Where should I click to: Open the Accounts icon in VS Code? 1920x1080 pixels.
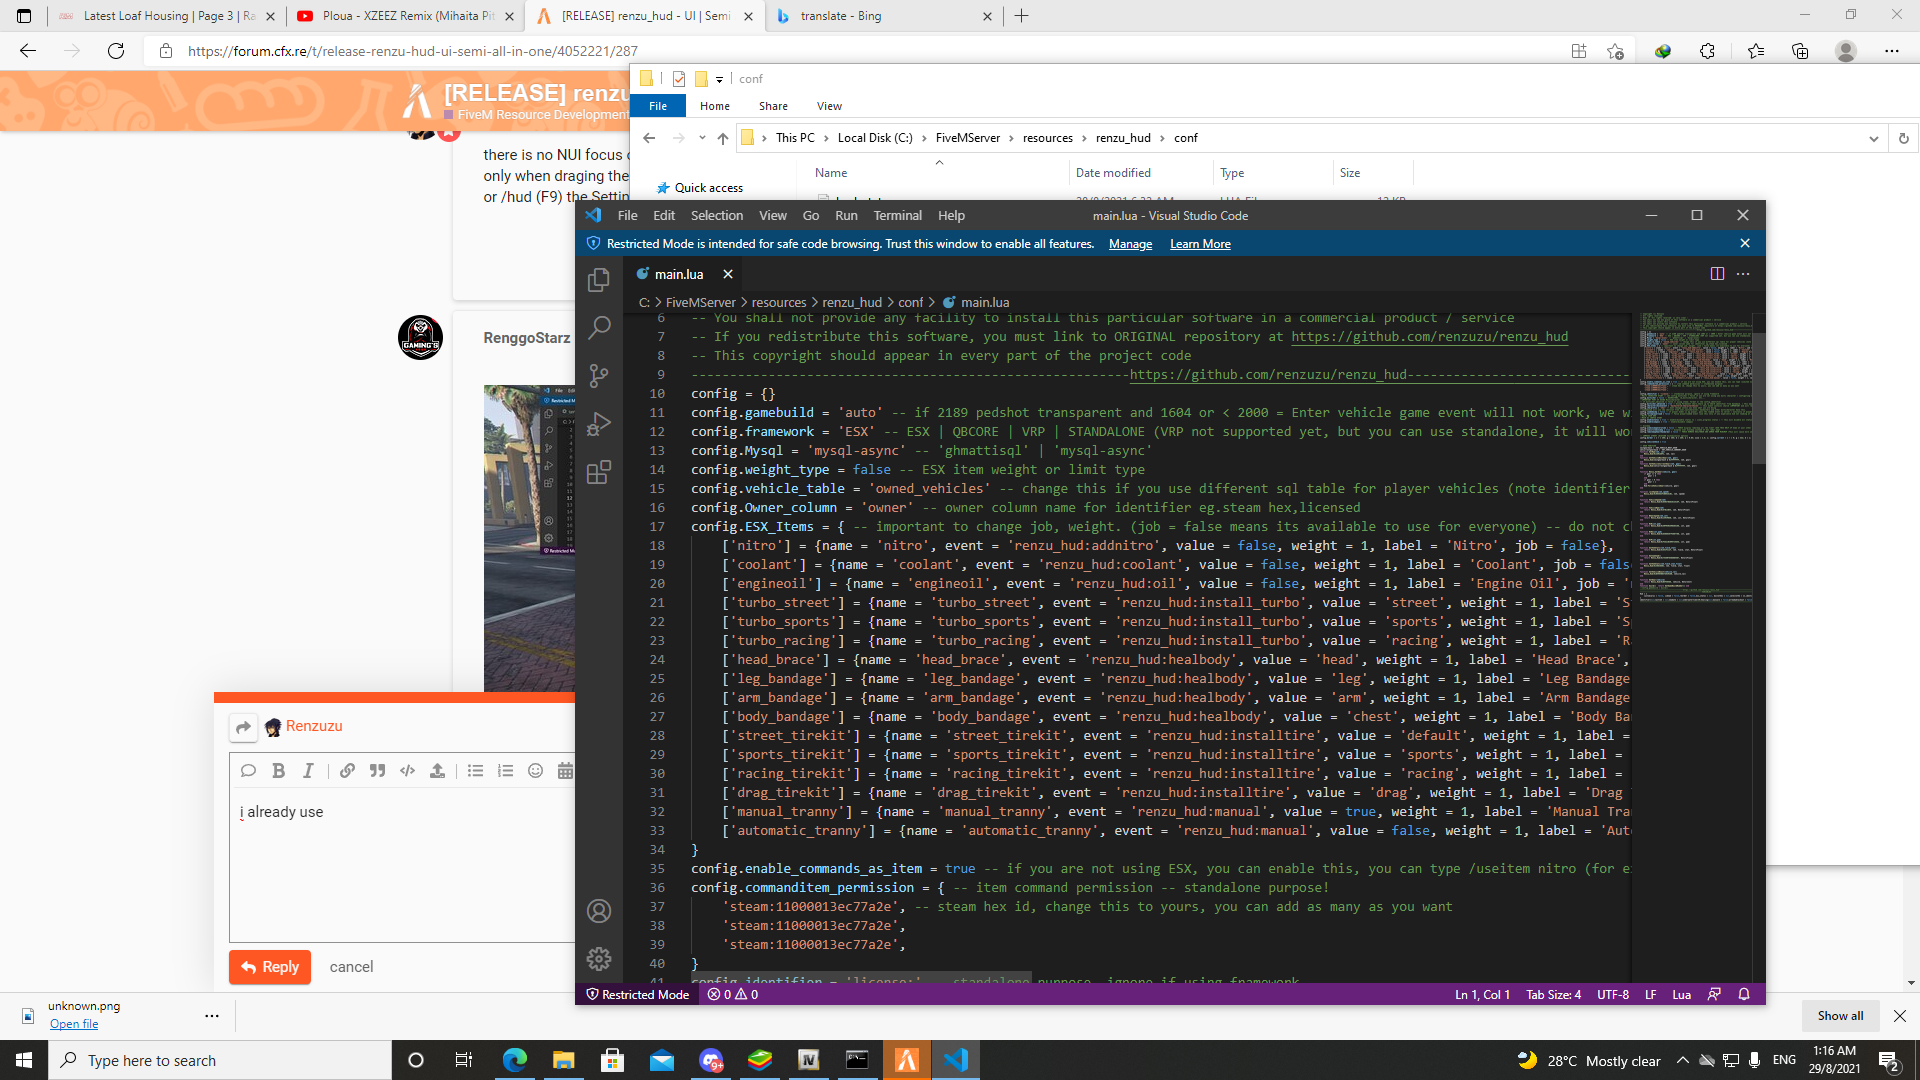(x=599, y=911)
